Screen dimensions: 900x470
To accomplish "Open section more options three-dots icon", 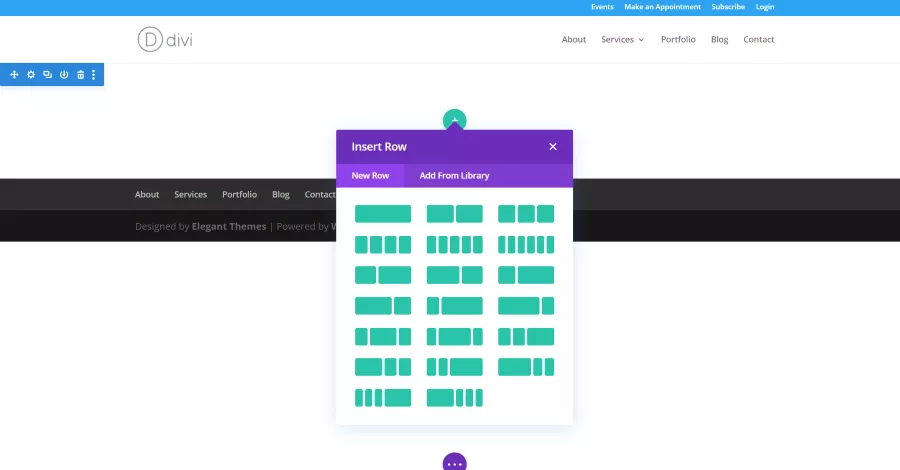I will [x=94, y=75].
